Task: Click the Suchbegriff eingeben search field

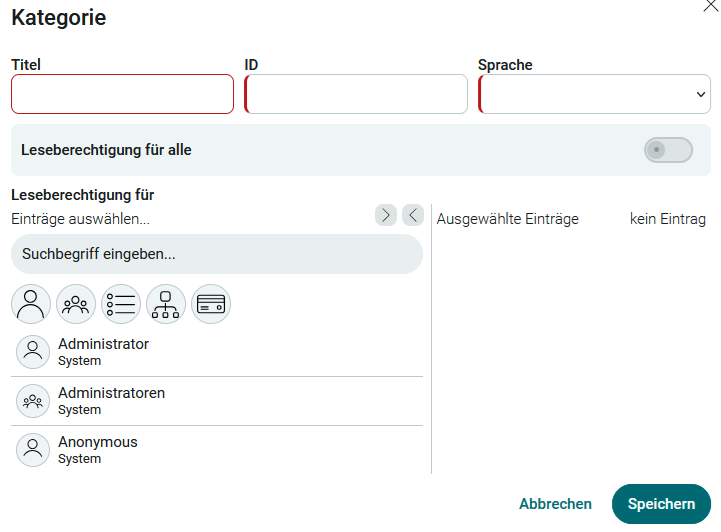Action: [x=217, y=254]
